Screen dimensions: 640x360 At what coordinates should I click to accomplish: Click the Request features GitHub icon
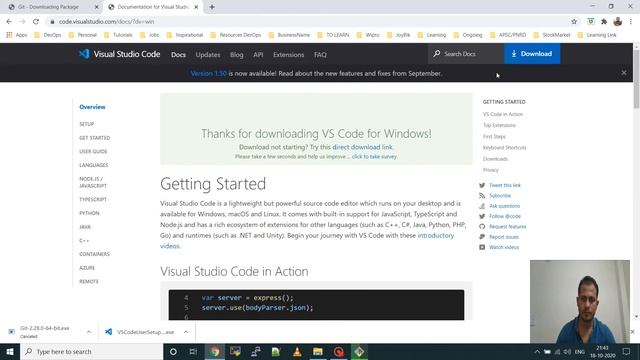tap(482, 227)
